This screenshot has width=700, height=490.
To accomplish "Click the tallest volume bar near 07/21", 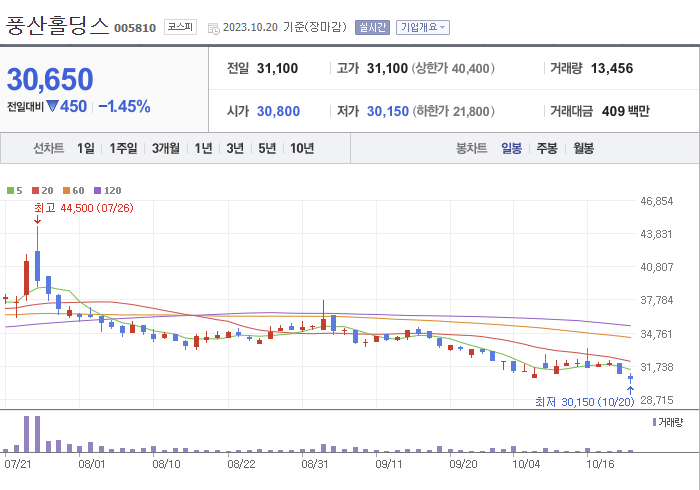I will point(27,434).
